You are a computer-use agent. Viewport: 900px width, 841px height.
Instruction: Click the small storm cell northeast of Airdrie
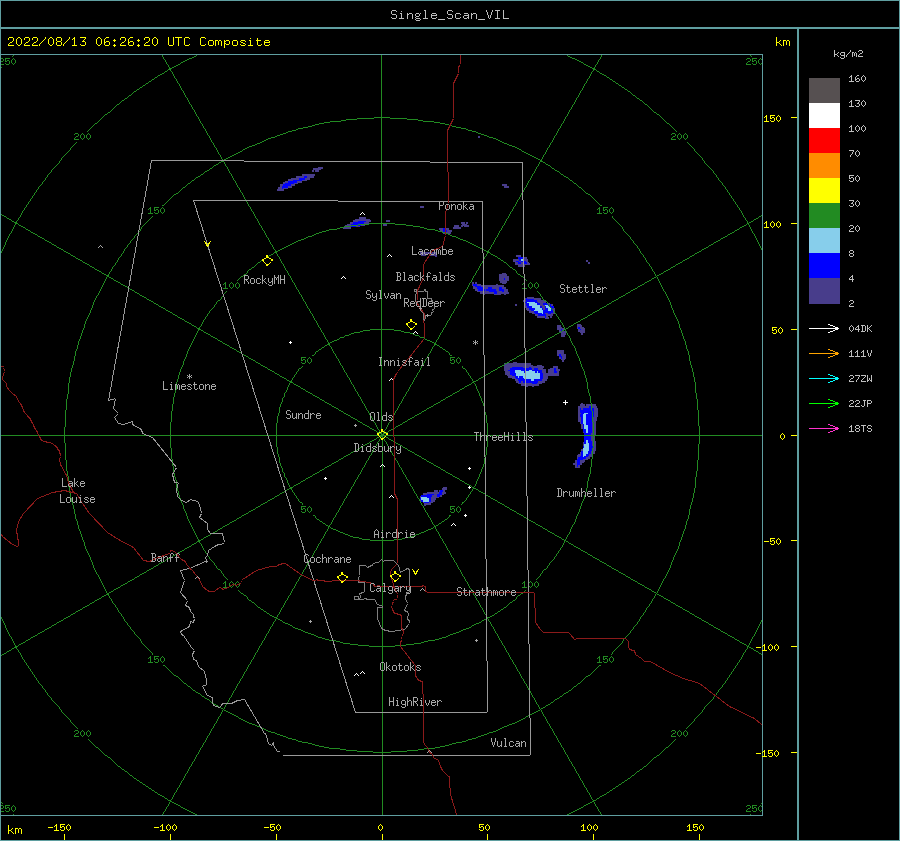(433, 495)
